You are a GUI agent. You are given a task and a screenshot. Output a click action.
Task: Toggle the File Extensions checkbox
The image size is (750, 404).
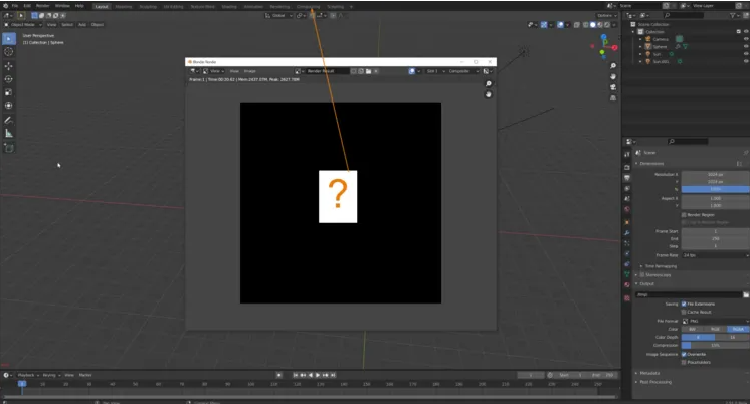pyautogui.click(x=684, y=304)
